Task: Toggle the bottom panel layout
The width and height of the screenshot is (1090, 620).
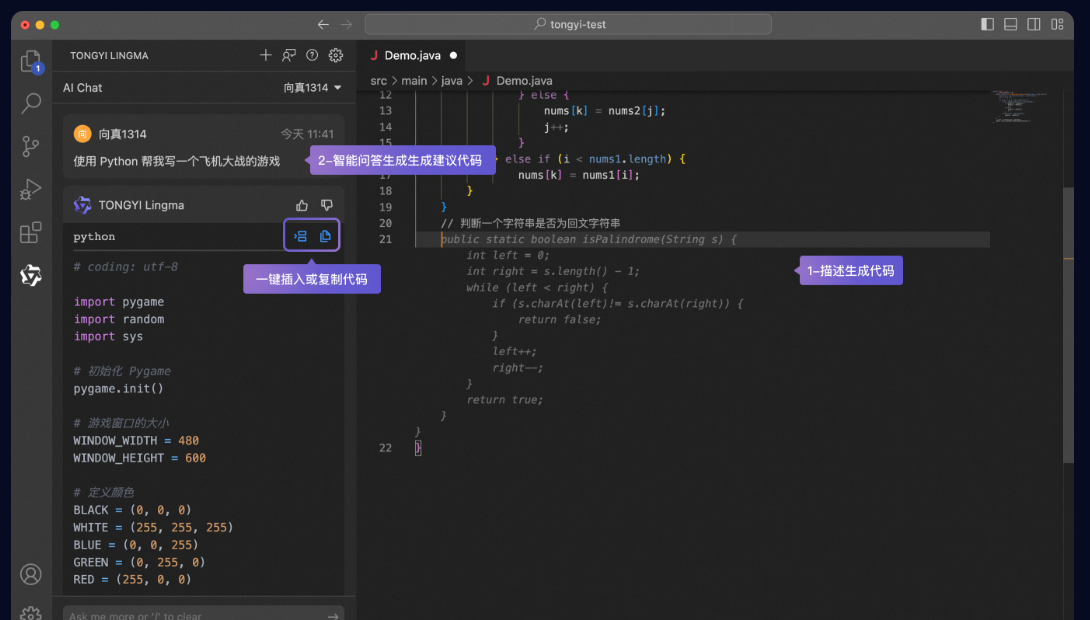Action: click(x=1011, y=24)
